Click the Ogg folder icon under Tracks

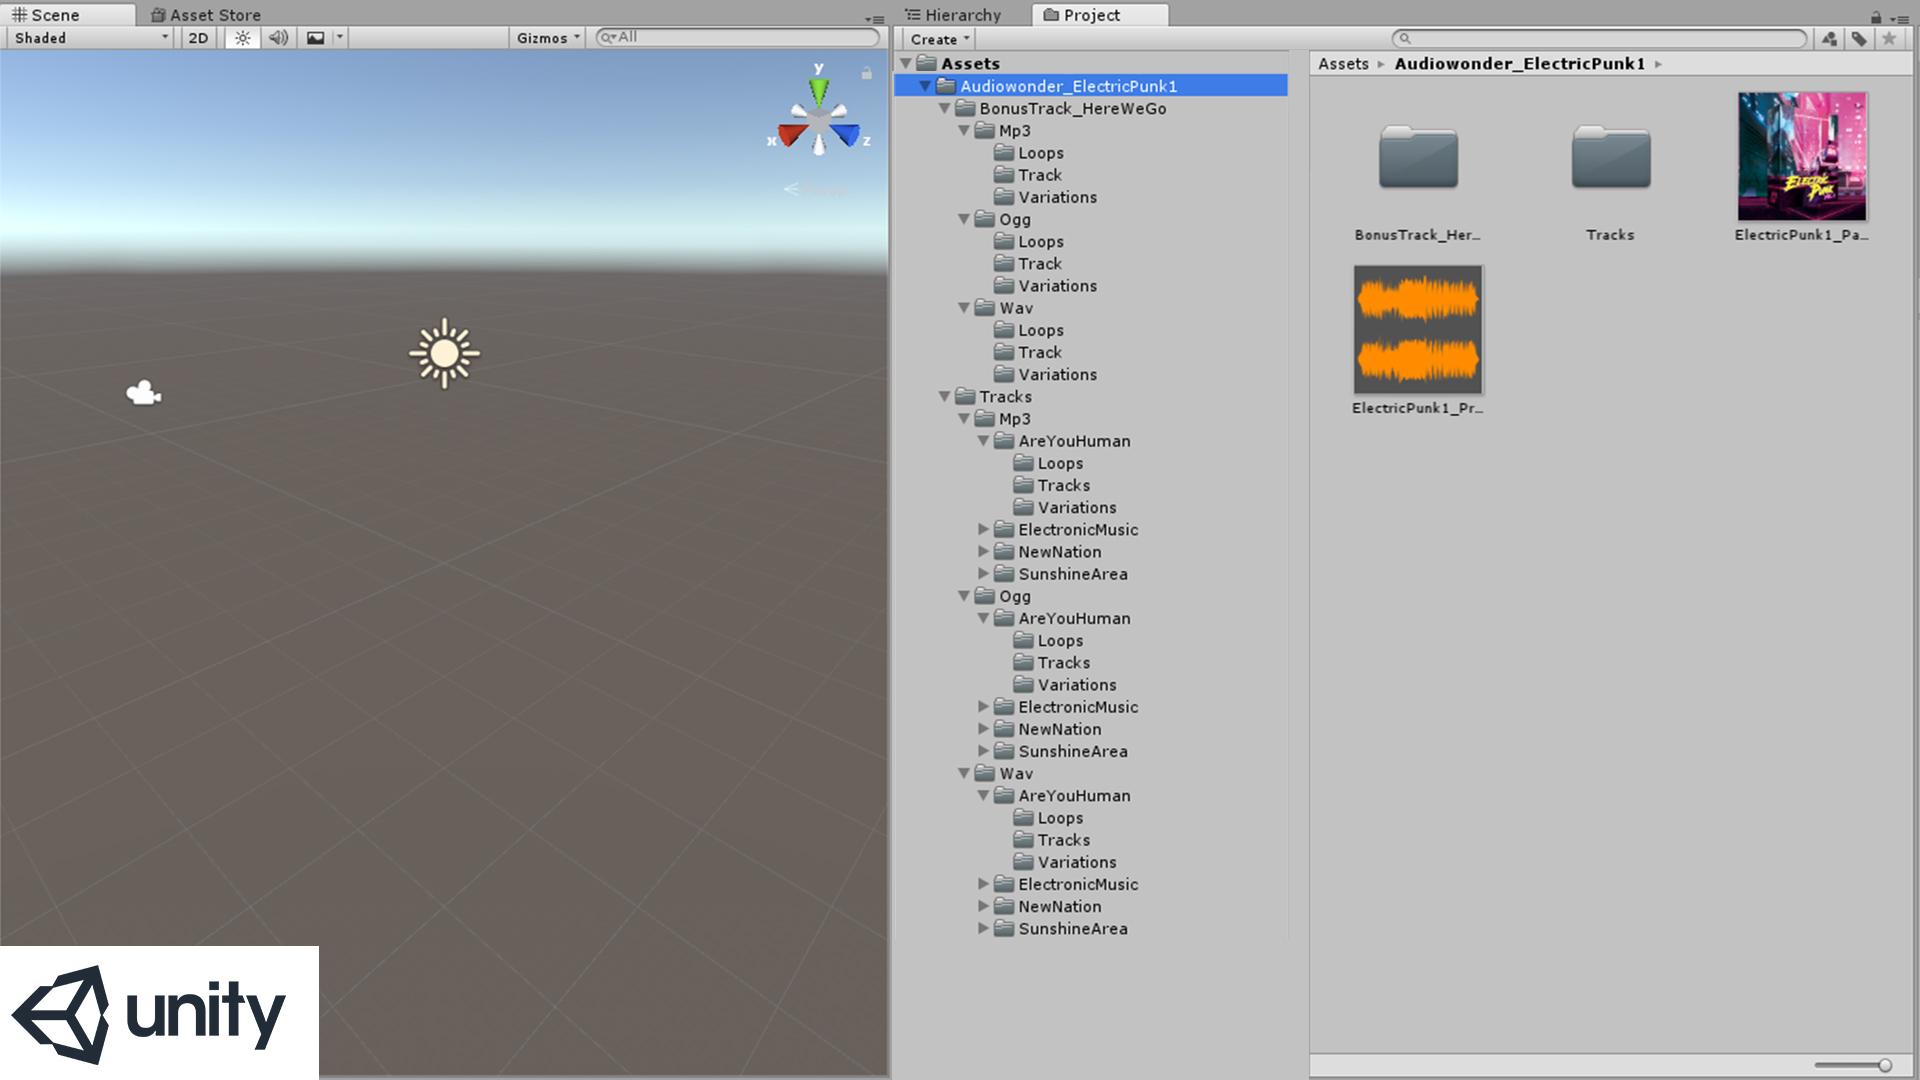[x=985, y=596]
